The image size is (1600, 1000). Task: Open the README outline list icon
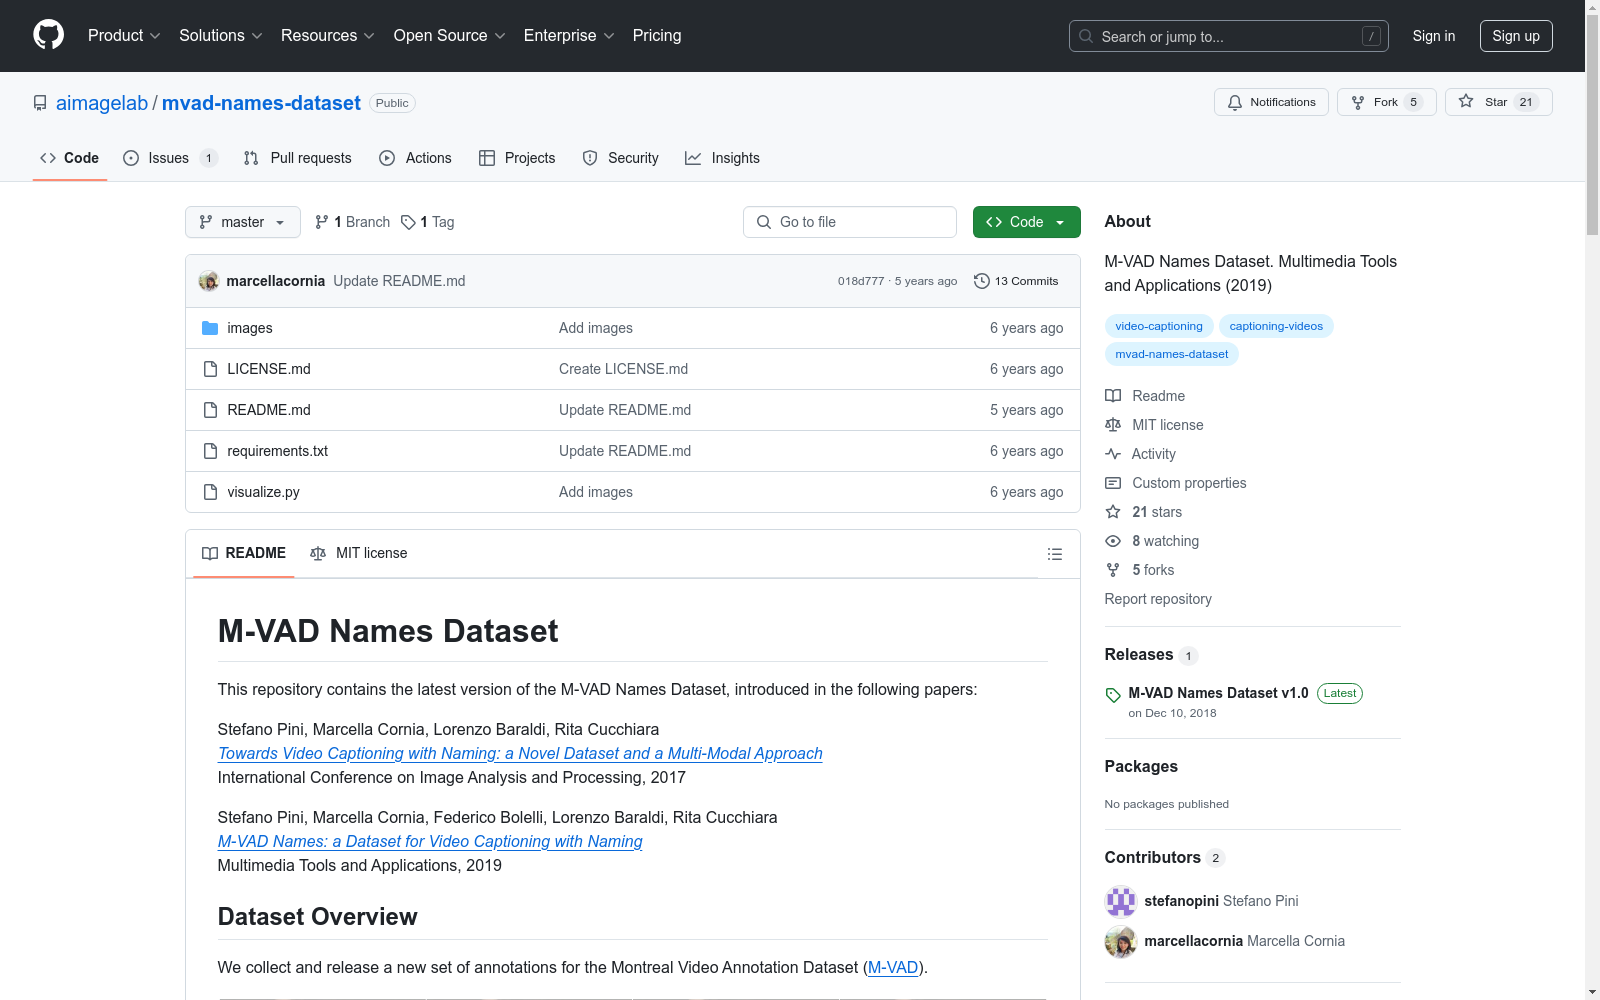click(x=1054, y=554)
